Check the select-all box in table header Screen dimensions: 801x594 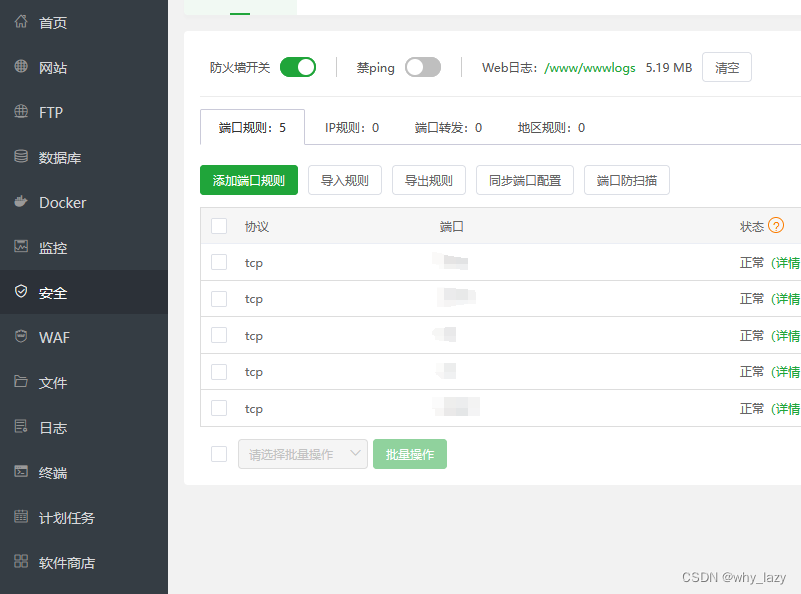click(219, 226)
